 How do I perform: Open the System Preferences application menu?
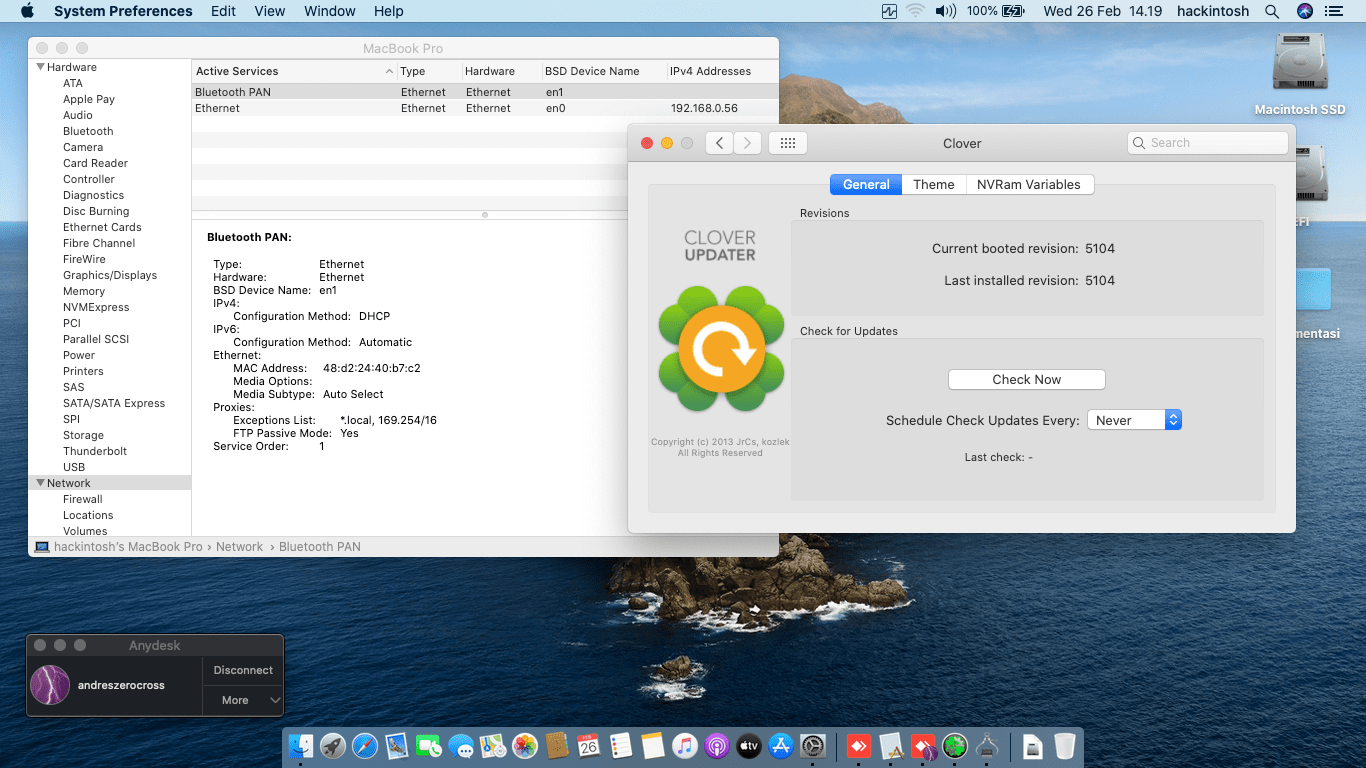(123, 11)
